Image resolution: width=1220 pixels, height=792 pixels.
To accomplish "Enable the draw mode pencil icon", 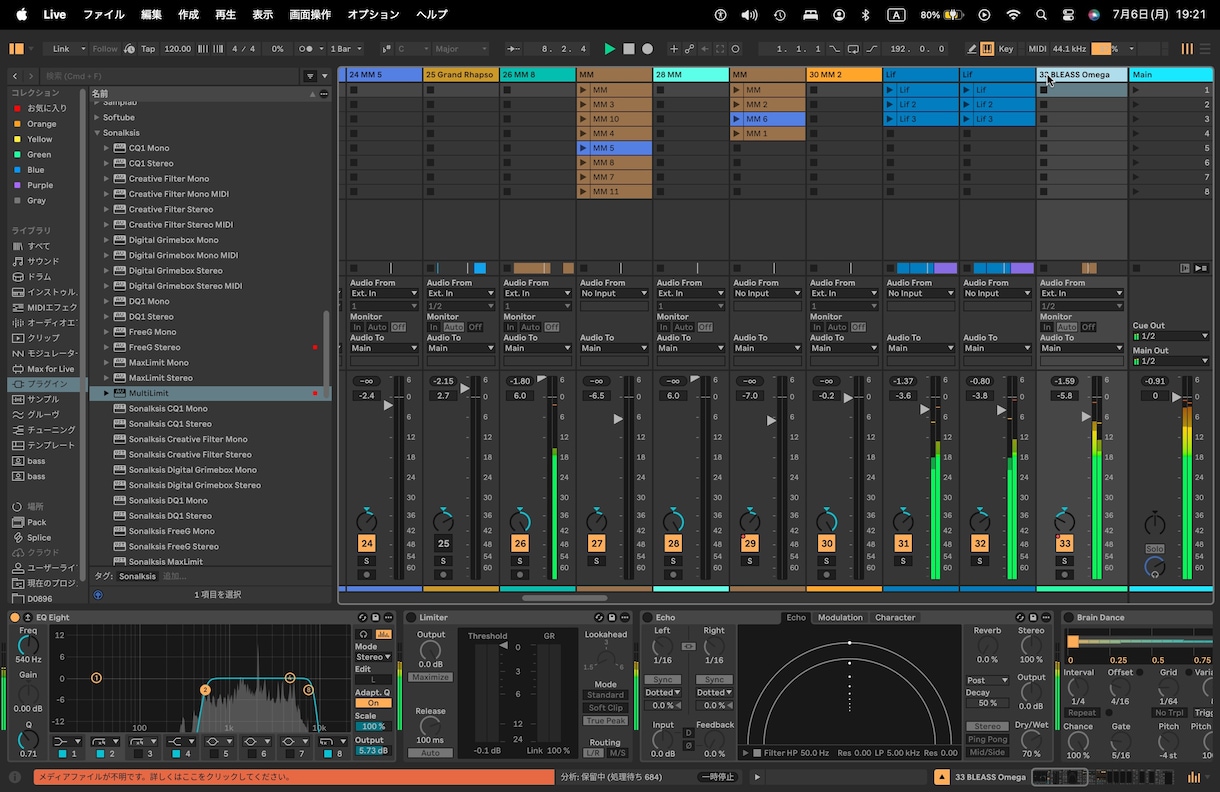I will [972, 49].
